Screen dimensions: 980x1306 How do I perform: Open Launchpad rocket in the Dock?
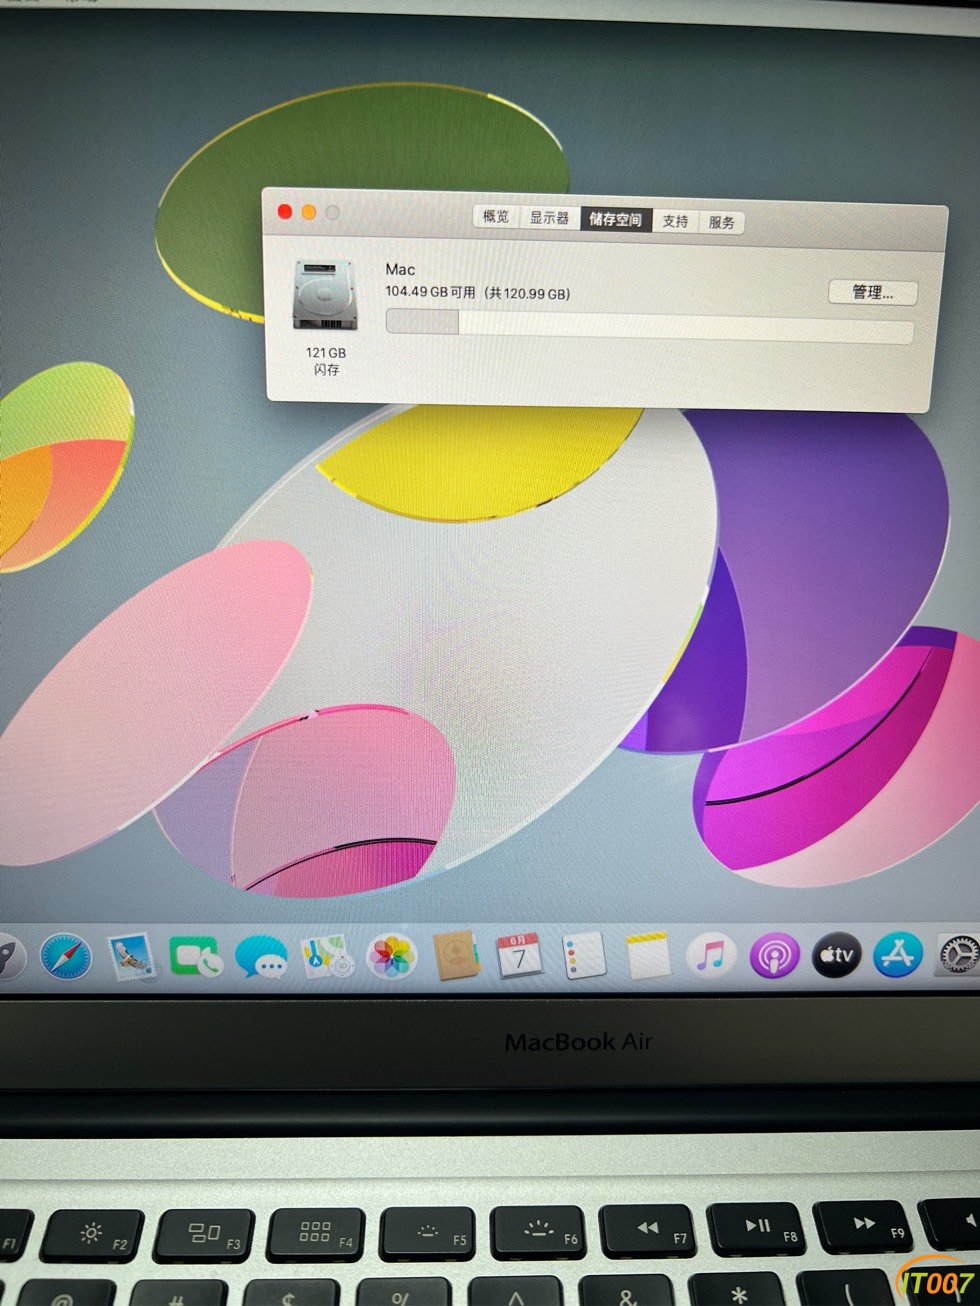8,958
